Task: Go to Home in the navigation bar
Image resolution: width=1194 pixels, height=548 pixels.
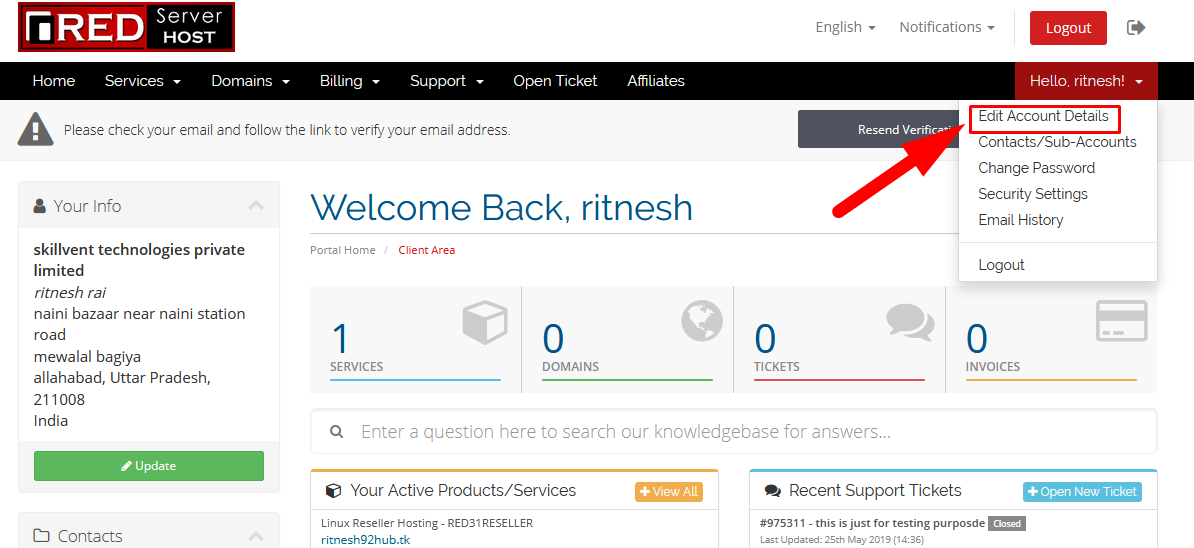Action: pyautogui.click(x=53, y=81)
